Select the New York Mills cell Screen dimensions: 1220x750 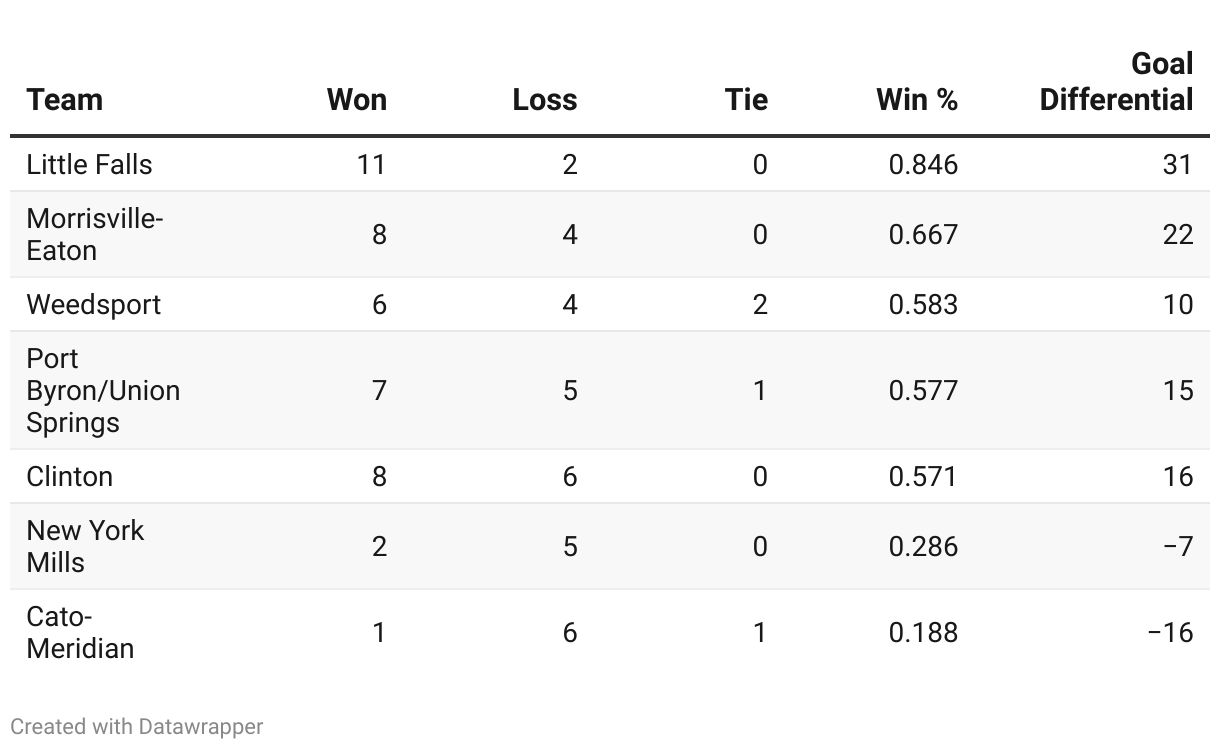tap(86, 546)
